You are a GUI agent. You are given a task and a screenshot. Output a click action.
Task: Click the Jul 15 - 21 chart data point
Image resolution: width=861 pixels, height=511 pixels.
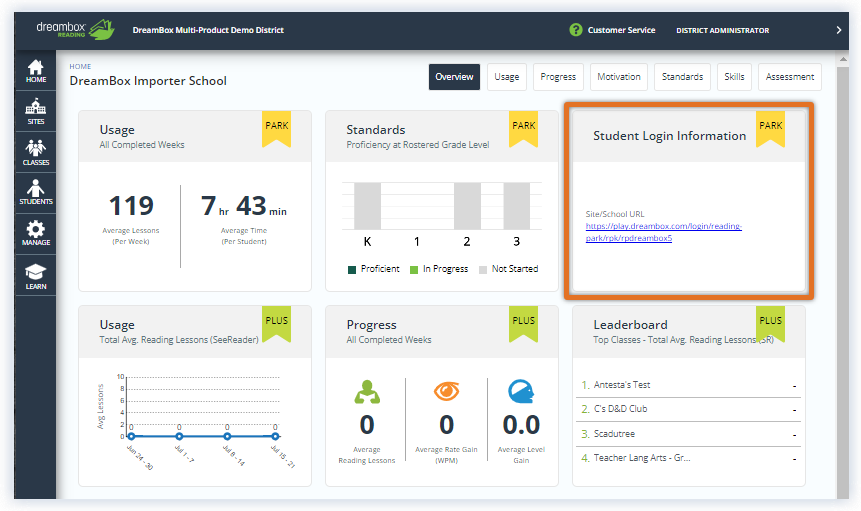(275, 436)
